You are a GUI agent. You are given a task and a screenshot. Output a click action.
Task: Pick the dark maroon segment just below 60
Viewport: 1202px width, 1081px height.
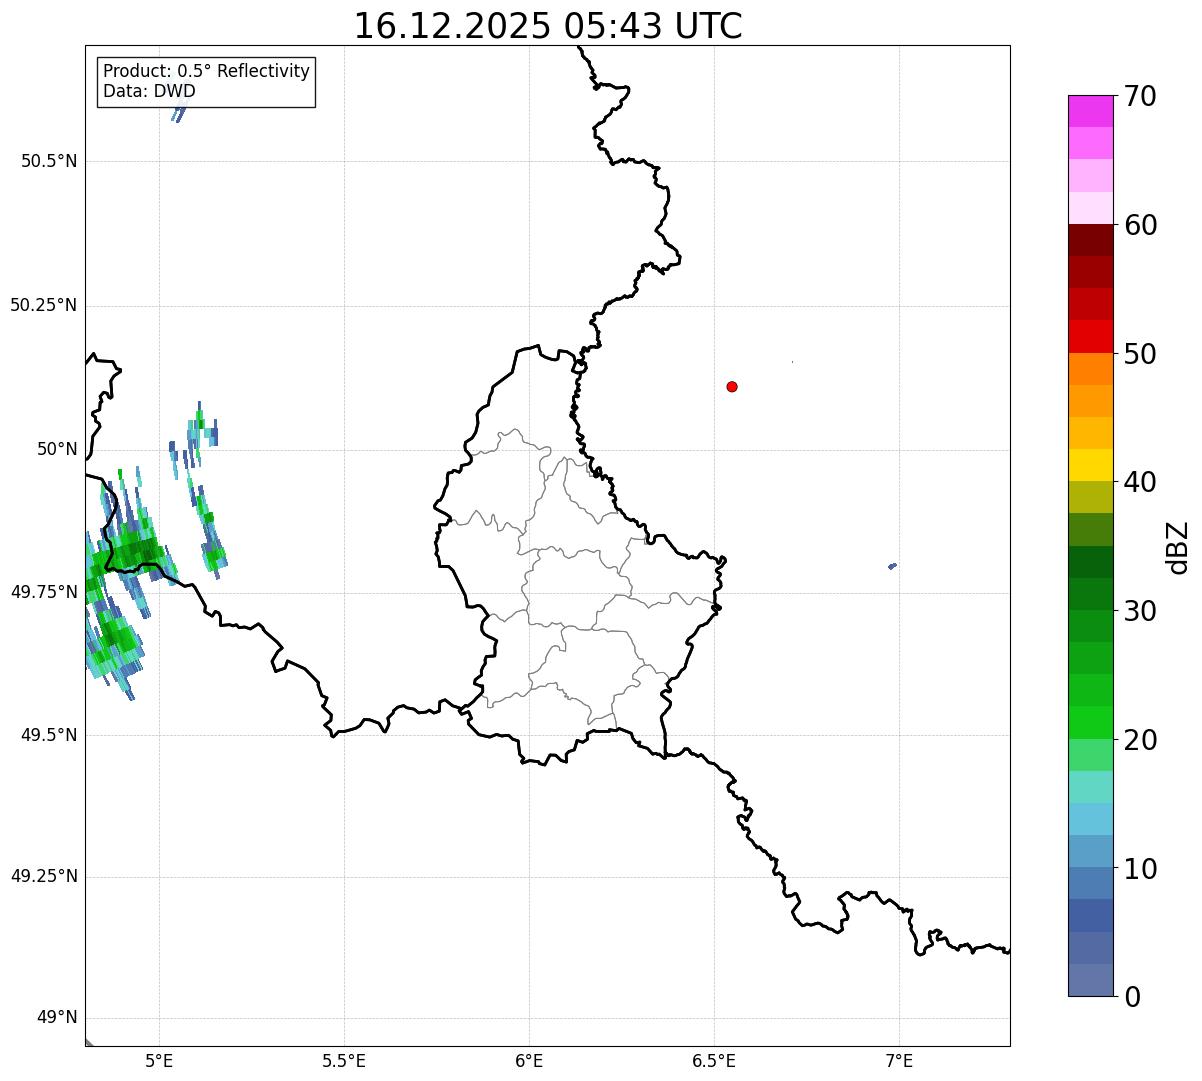pos(1090,240)
